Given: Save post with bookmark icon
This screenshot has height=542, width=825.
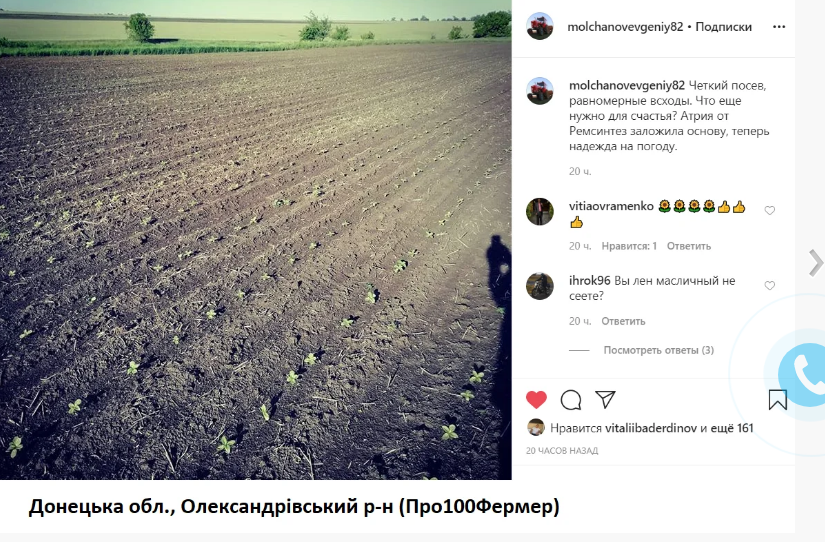Looking at the screenshot, I should (778, 400).
